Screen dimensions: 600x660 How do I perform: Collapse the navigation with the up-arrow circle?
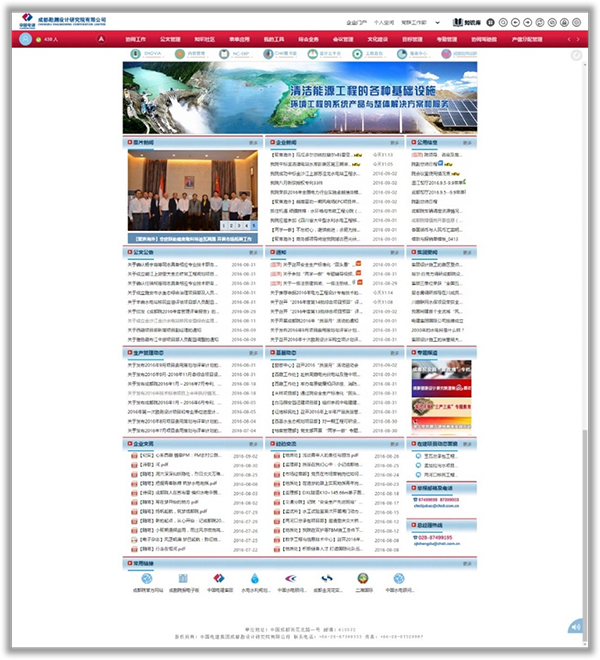pyautogui.click(x=101, y=39)
